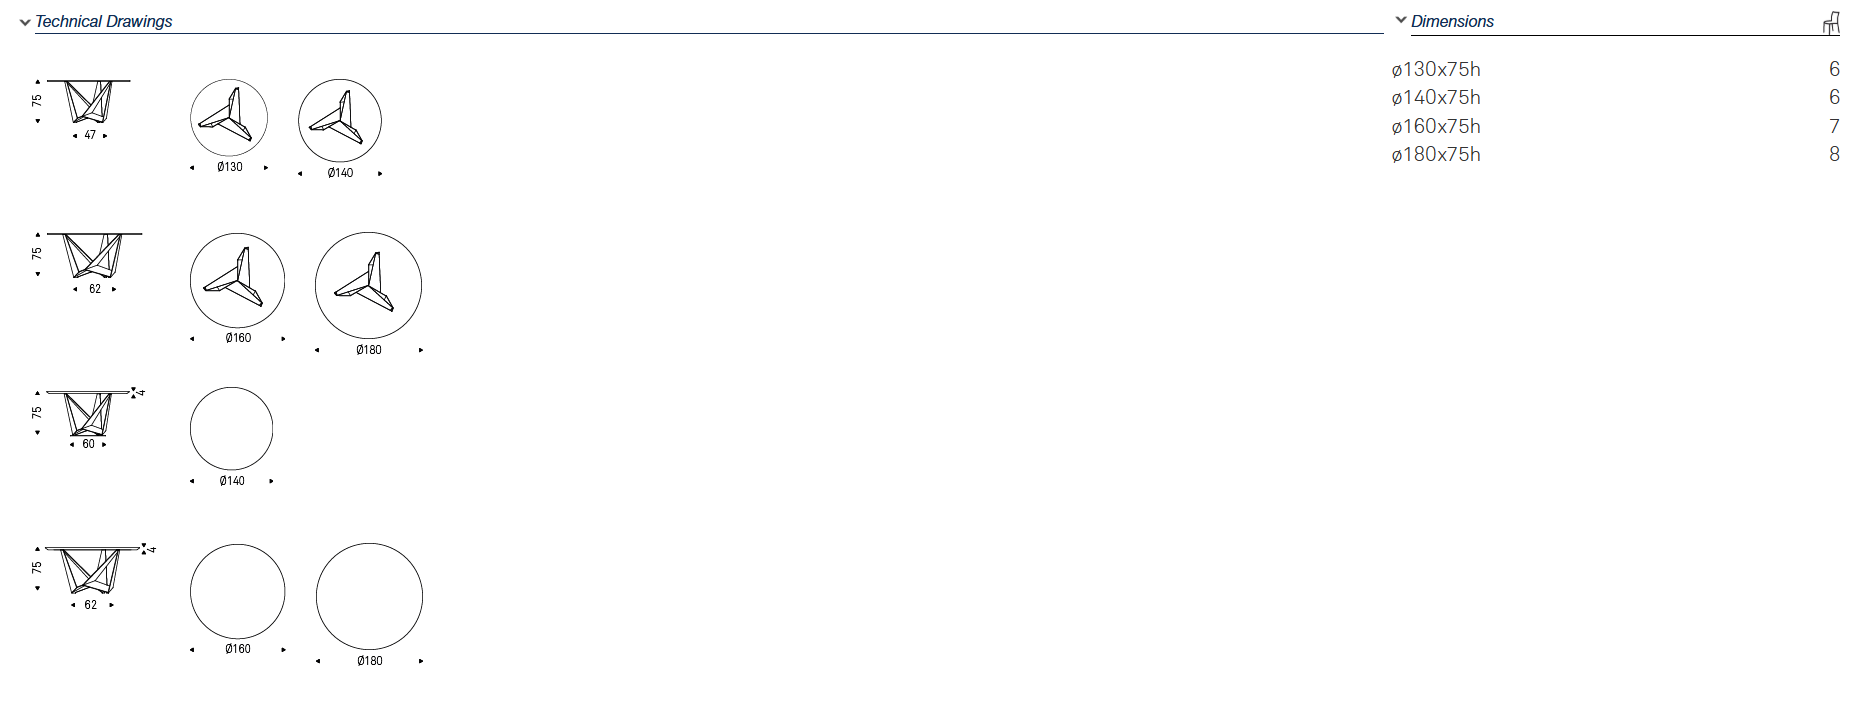Select the ø180x75h dimension row
Screen dimensions: 1867x709
click(x=1615, y=154)
